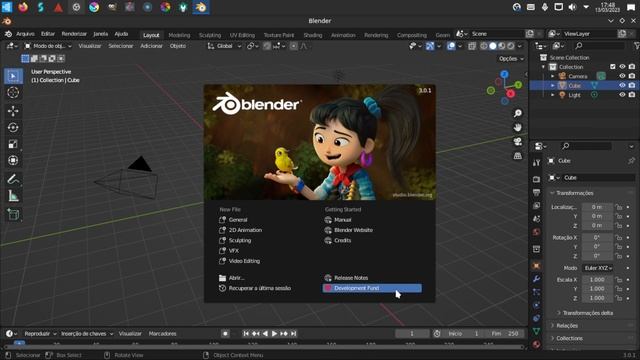Screen dimensions: 640x360
Task: Select the Add Cube tool
Action: (x=13, y=214)
